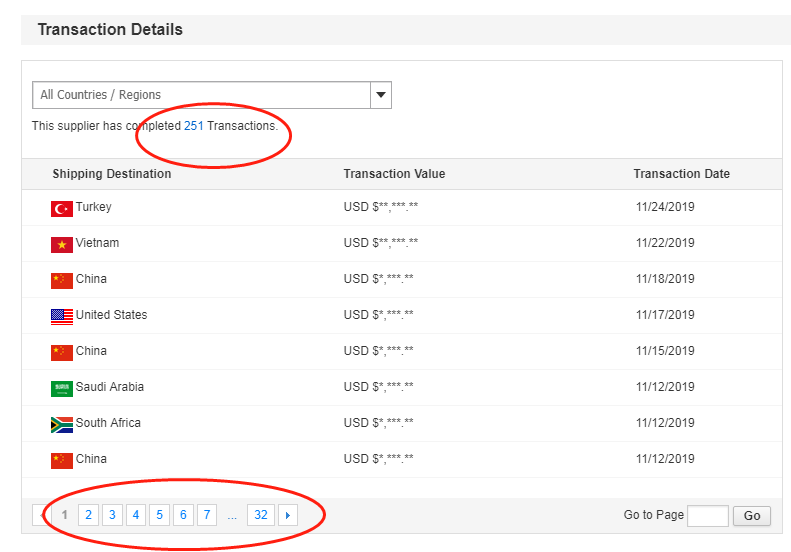Screen dimensions: 791x552
Task: Click the previous page arrow
Action: tap(41, 515)
